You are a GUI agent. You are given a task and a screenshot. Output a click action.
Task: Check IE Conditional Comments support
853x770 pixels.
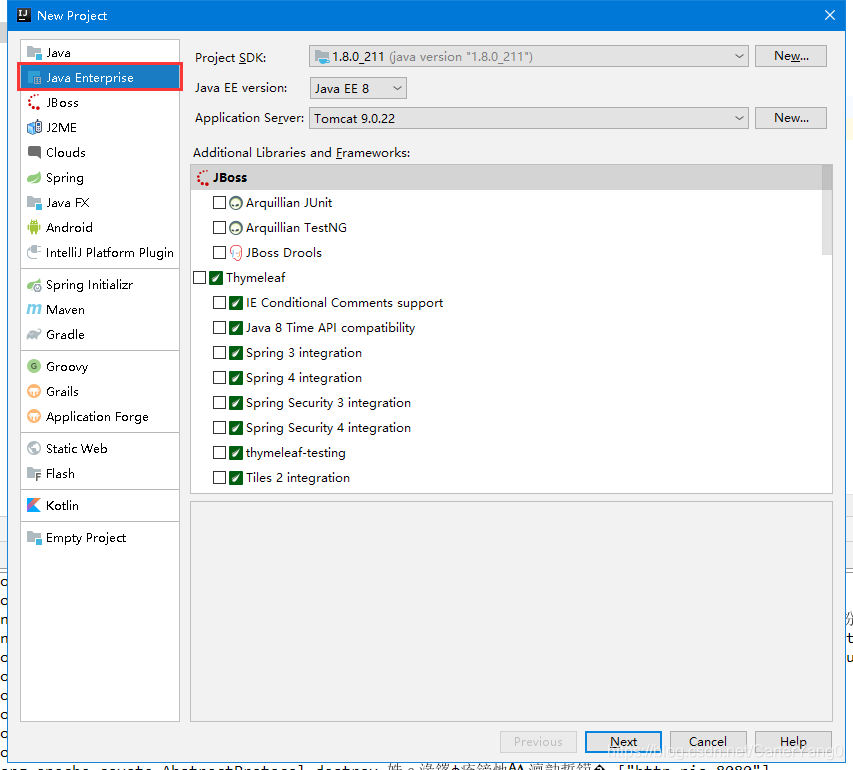tap(219, 303)
